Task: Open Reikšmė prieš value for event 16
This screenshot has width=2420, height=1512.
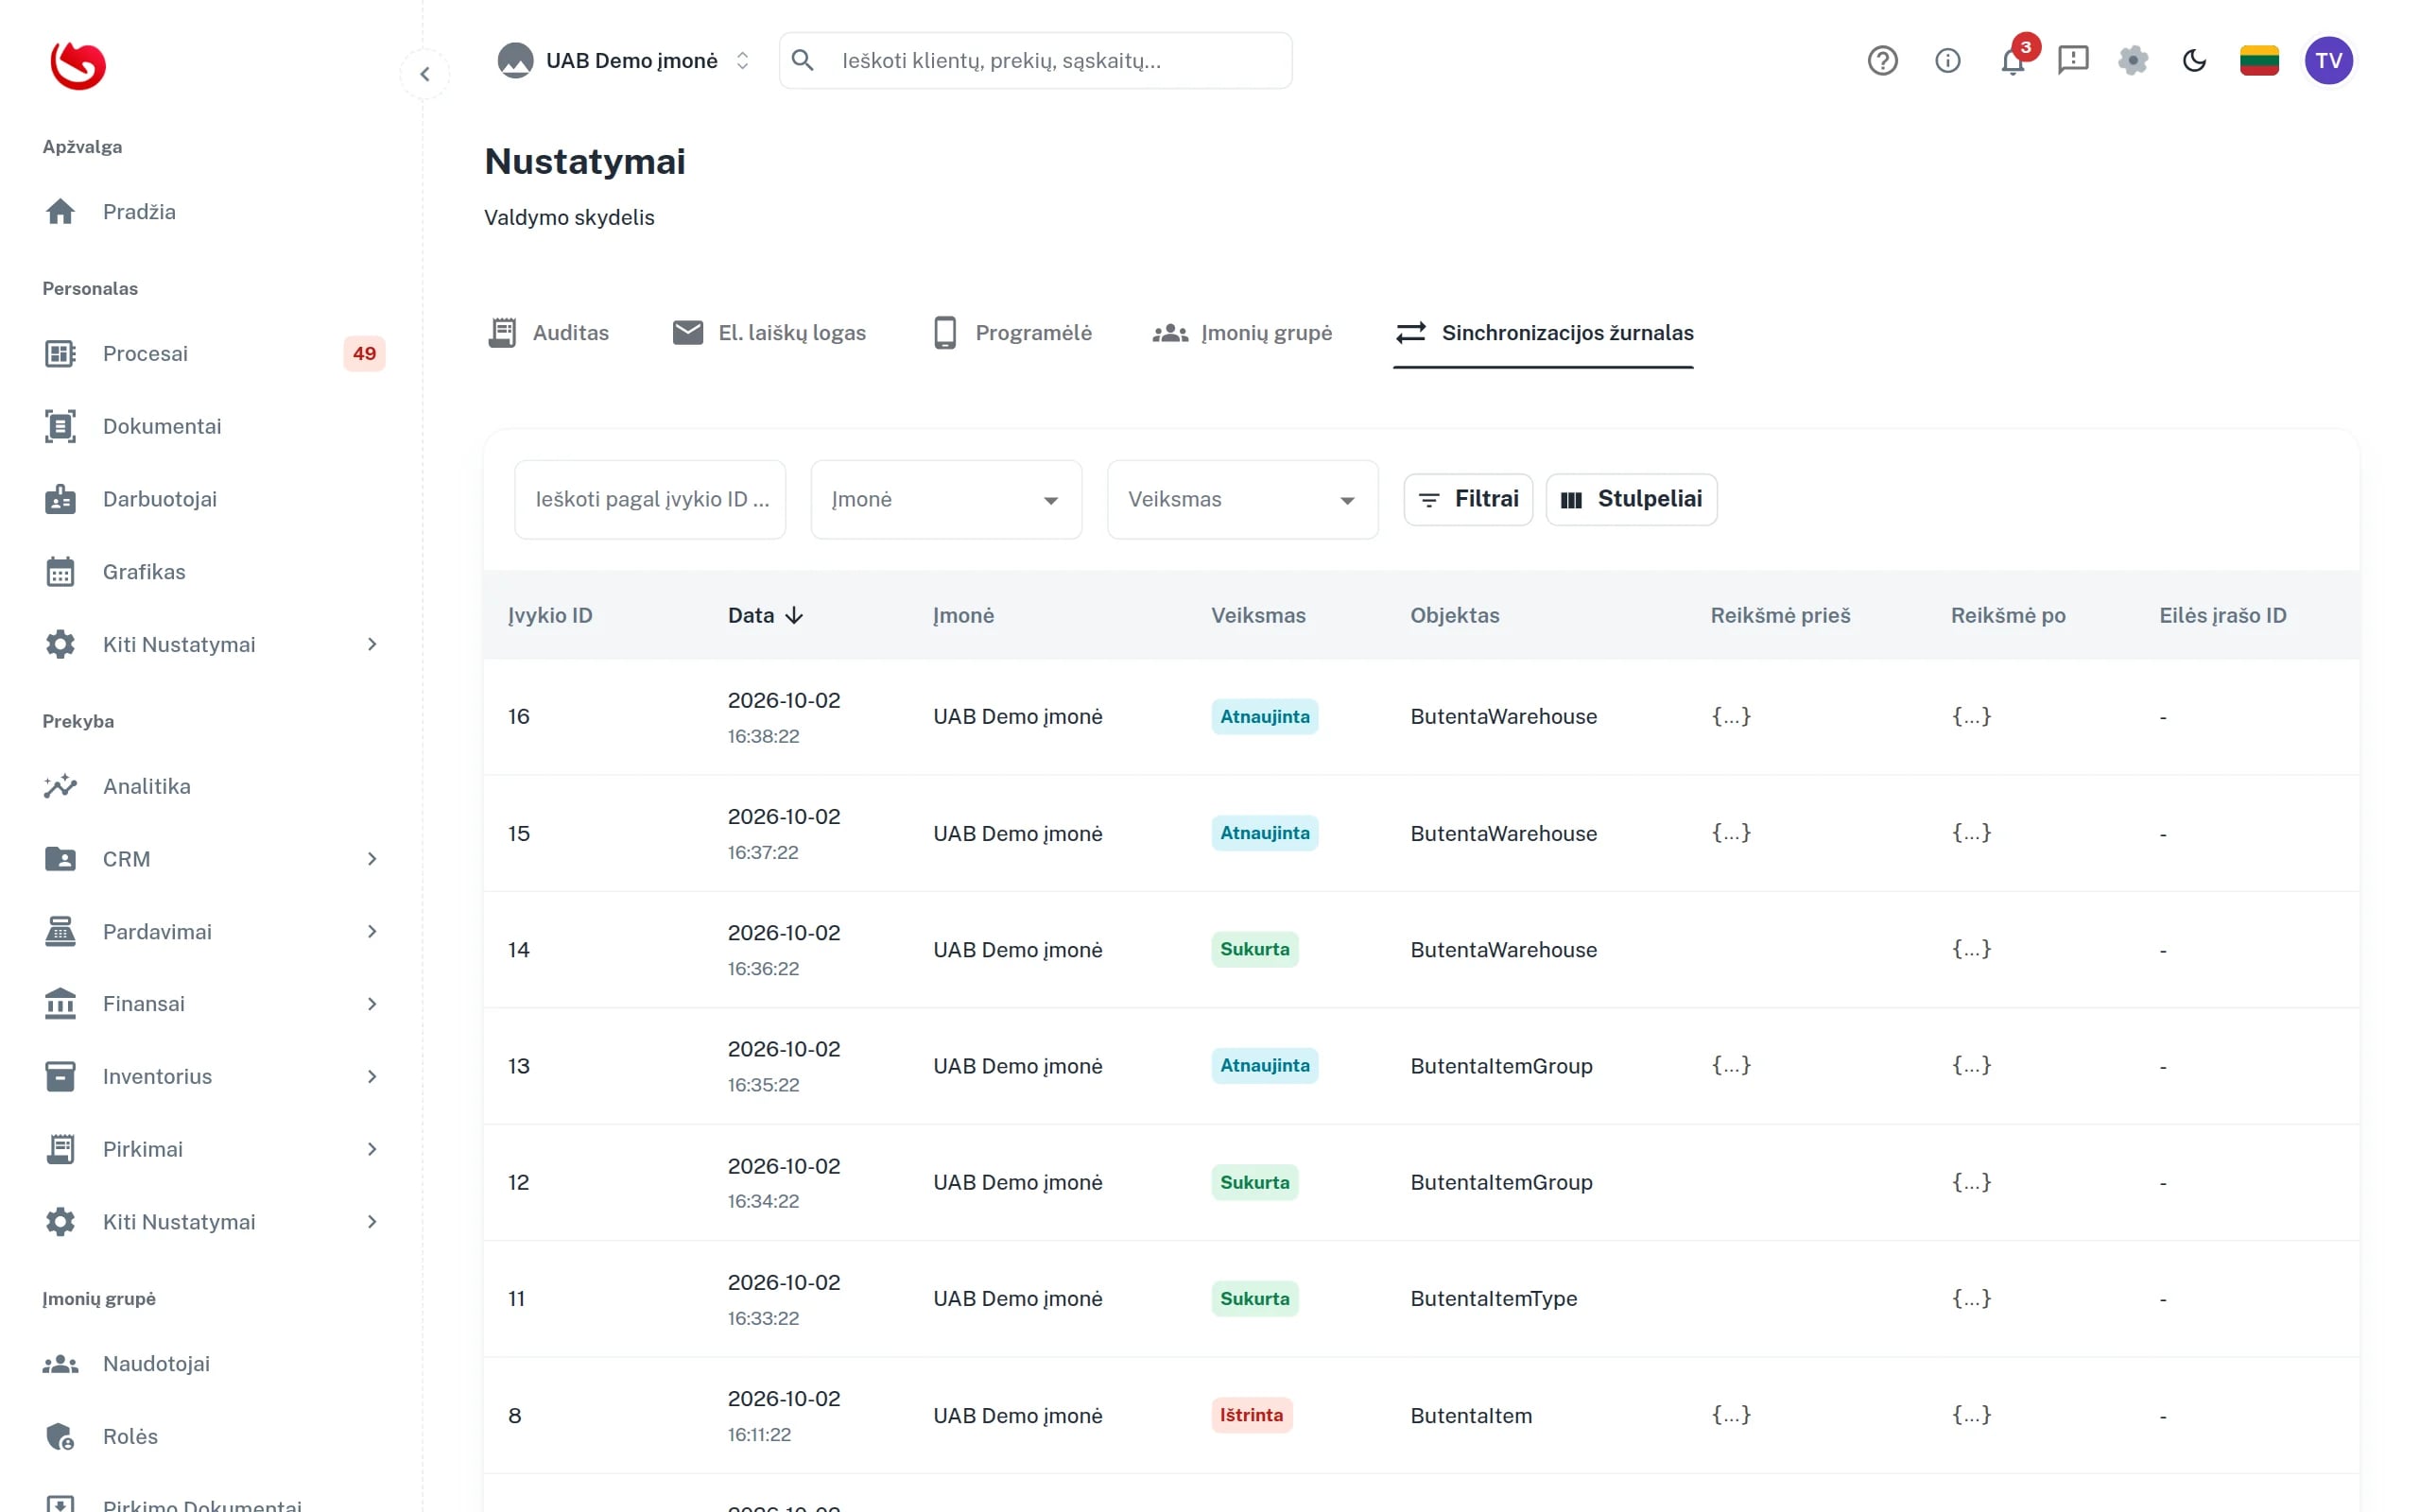Action: pos(1731,716)
